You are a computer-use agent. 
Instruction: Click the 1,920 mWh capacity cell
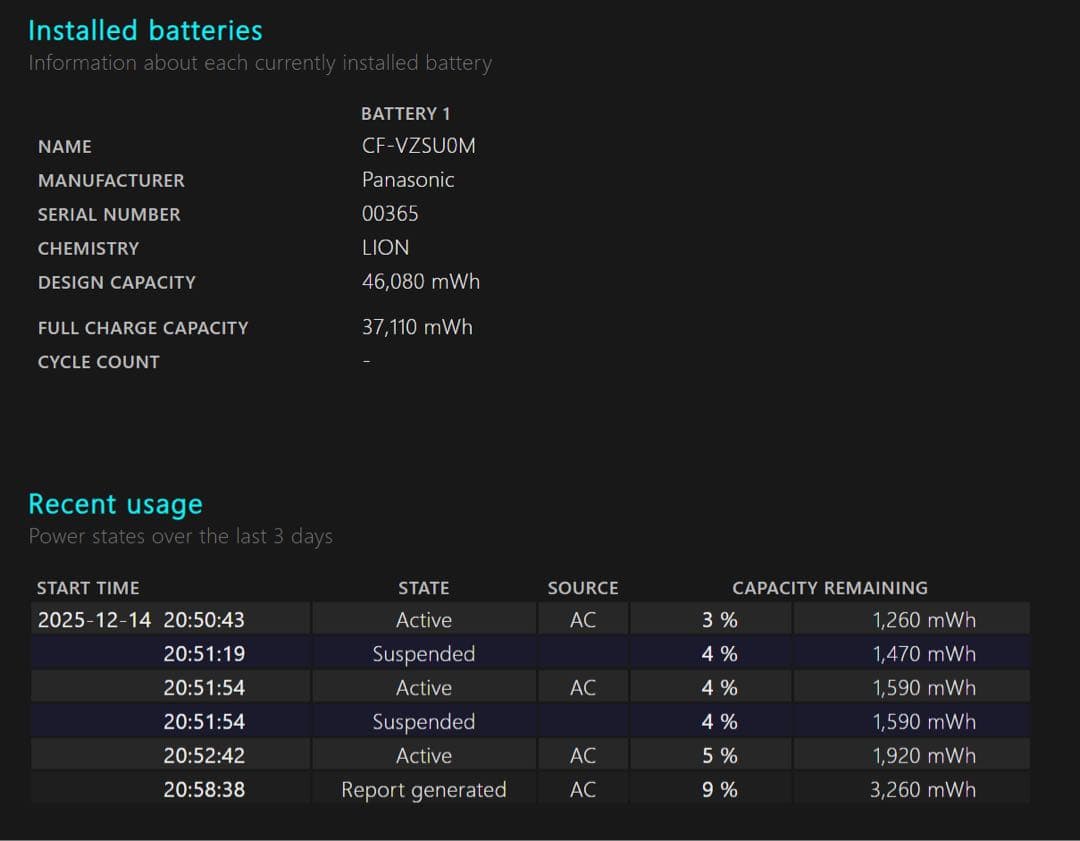click(x=922, y=756)
